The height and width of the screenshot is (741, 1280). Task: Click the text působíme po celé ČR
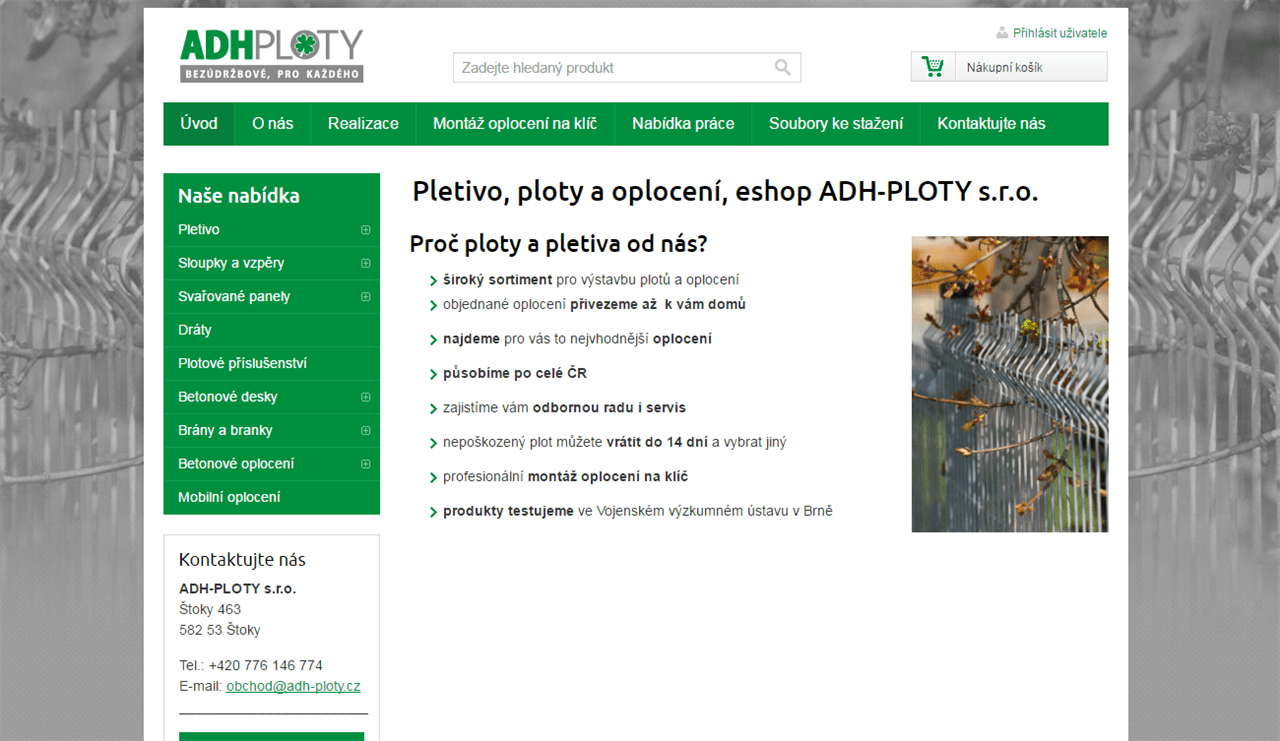515,374
